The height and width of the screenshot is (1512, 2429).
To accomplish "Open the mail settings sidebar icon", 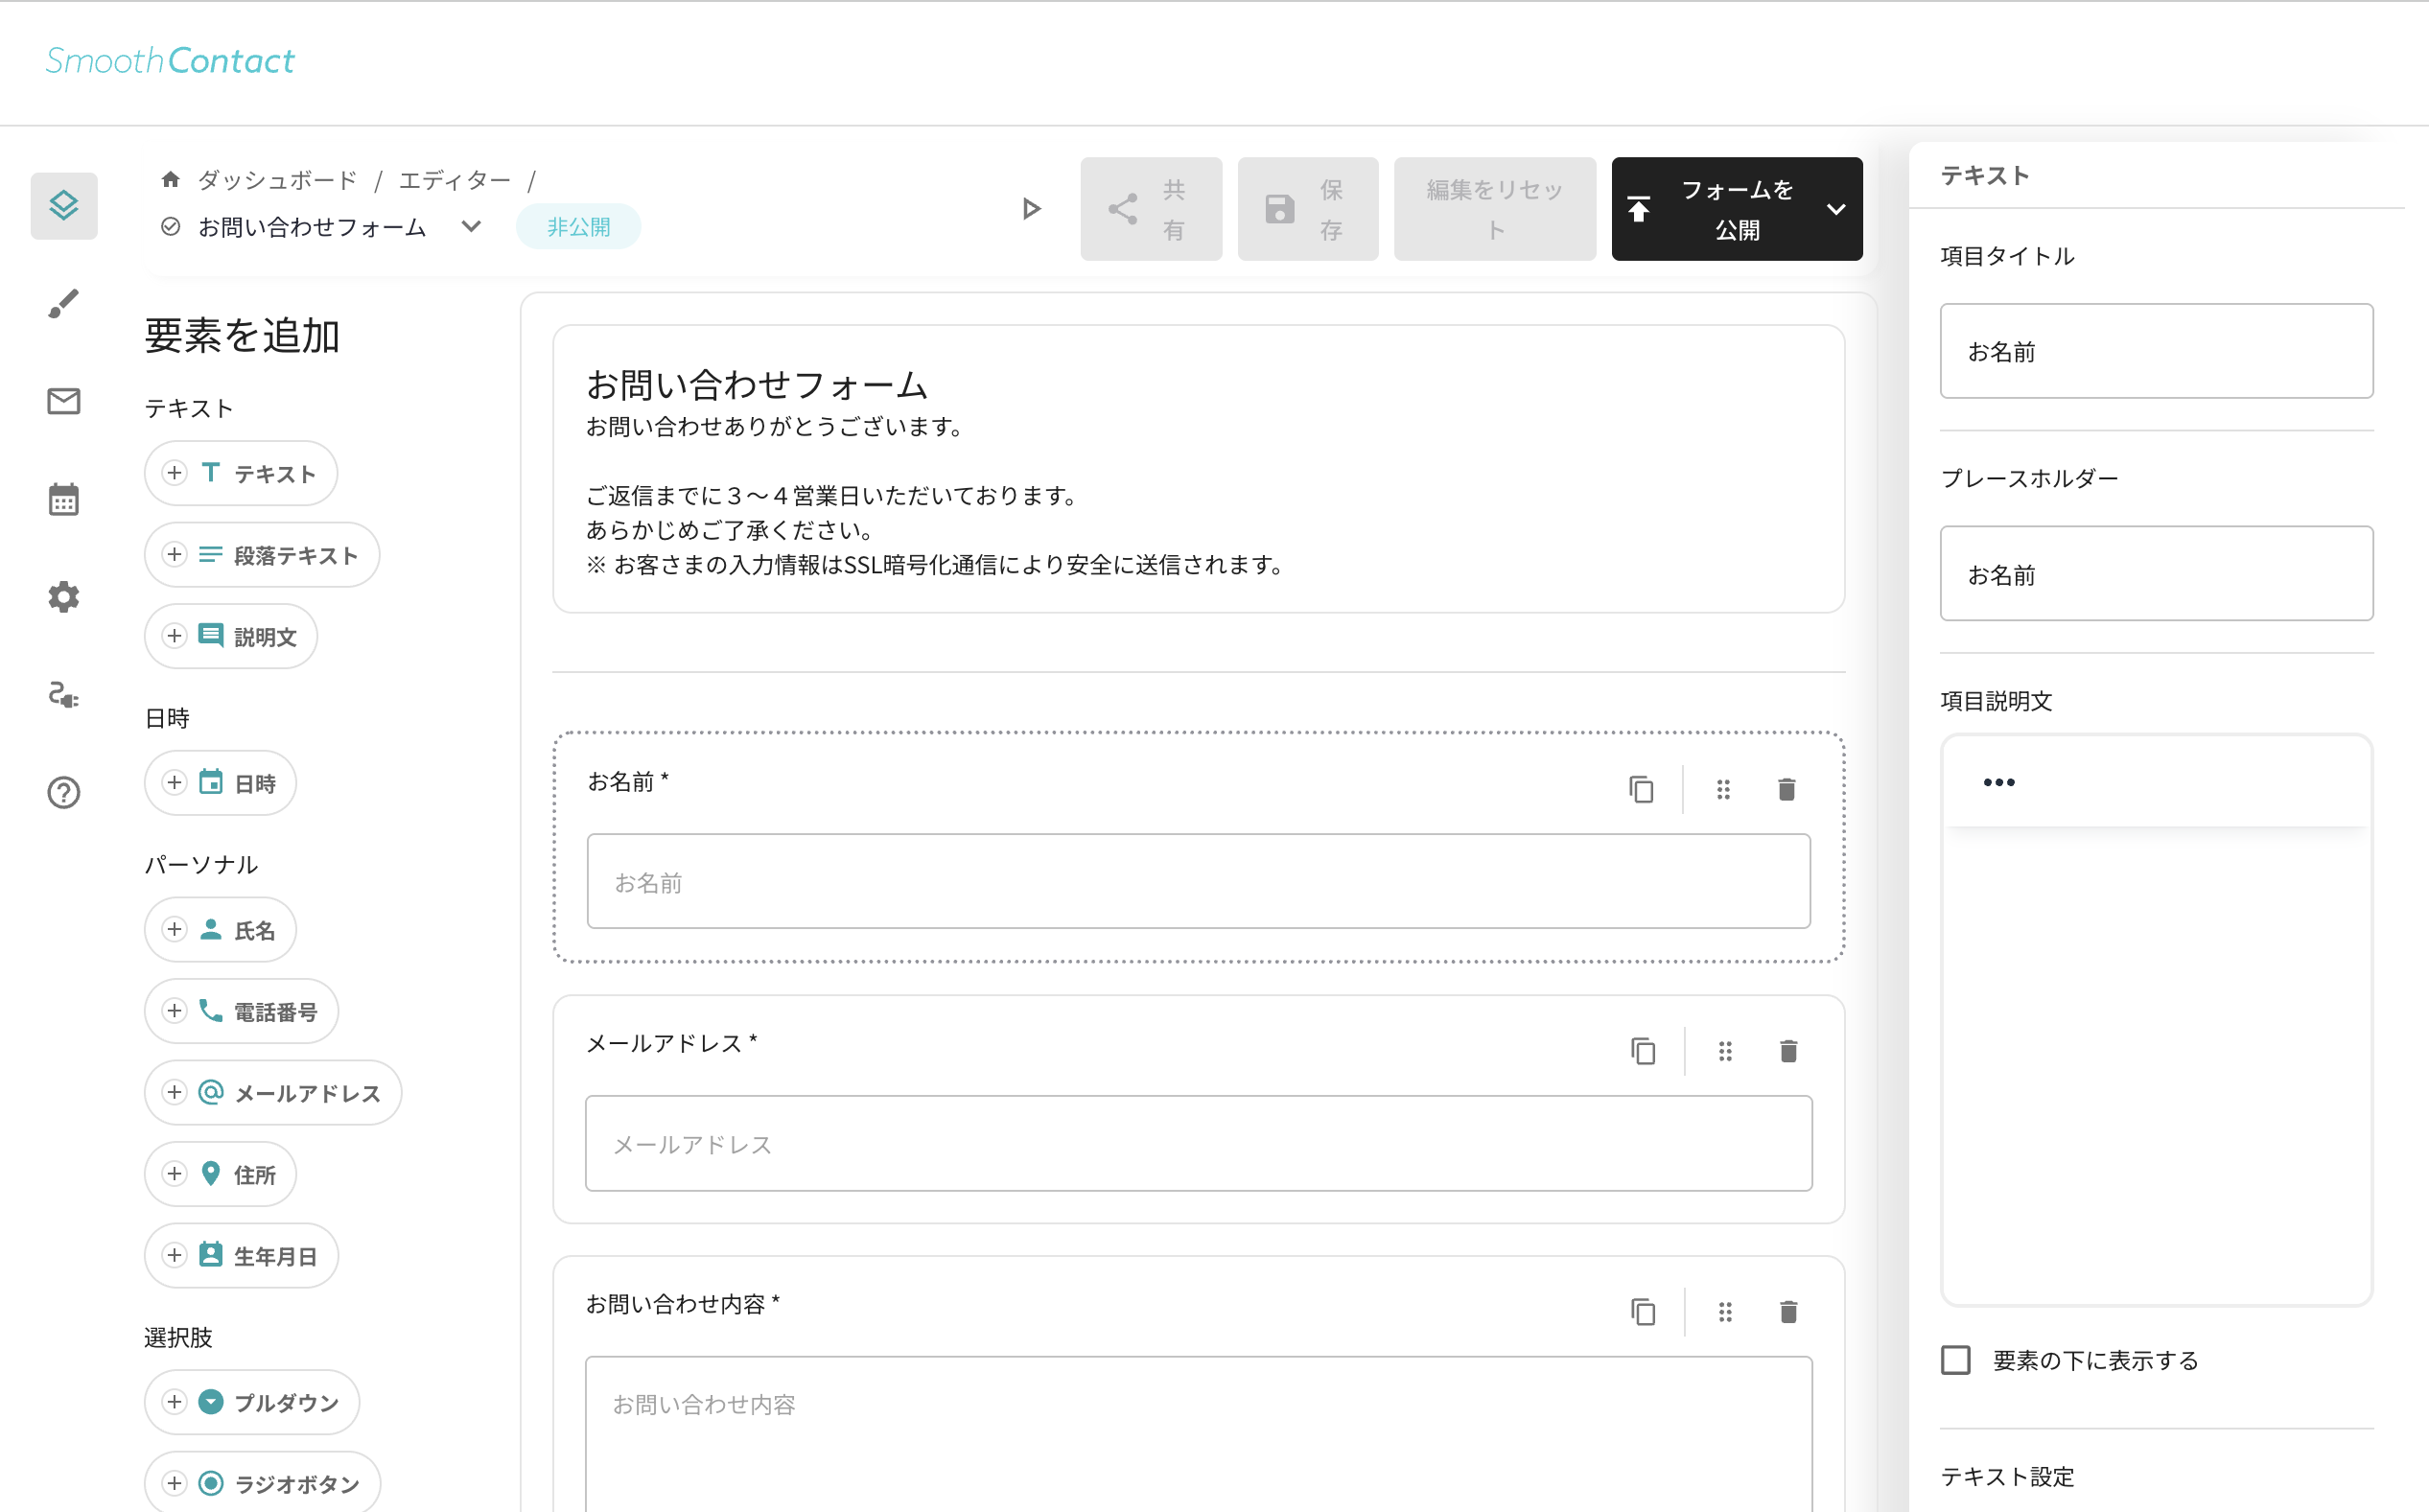I will tap(64, 401).
